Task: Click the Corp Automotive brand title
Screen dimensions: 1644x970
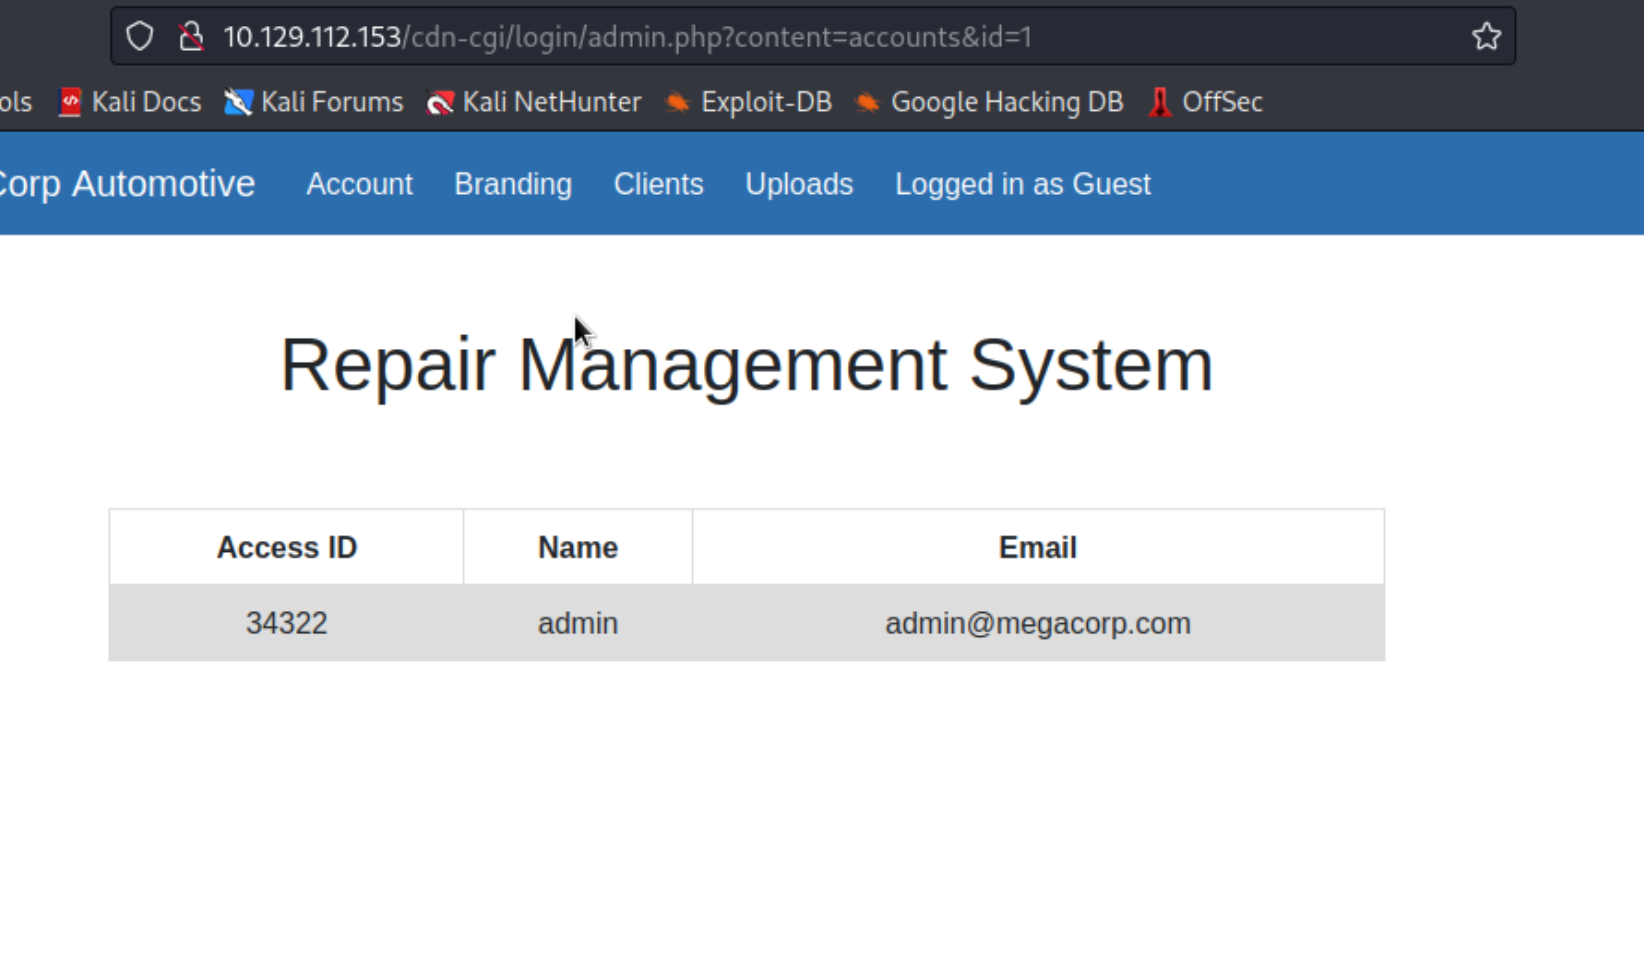Action: 126,184
